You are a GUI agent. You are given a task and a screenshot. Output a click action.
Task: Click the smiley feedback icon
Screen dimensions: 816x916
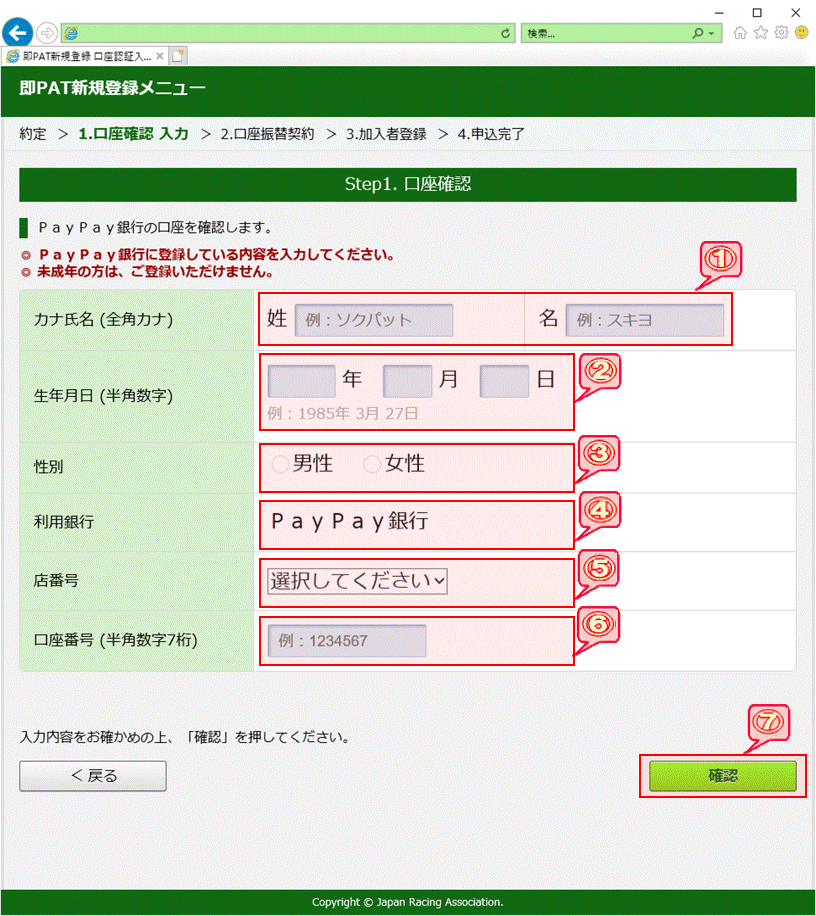(802, 33)
